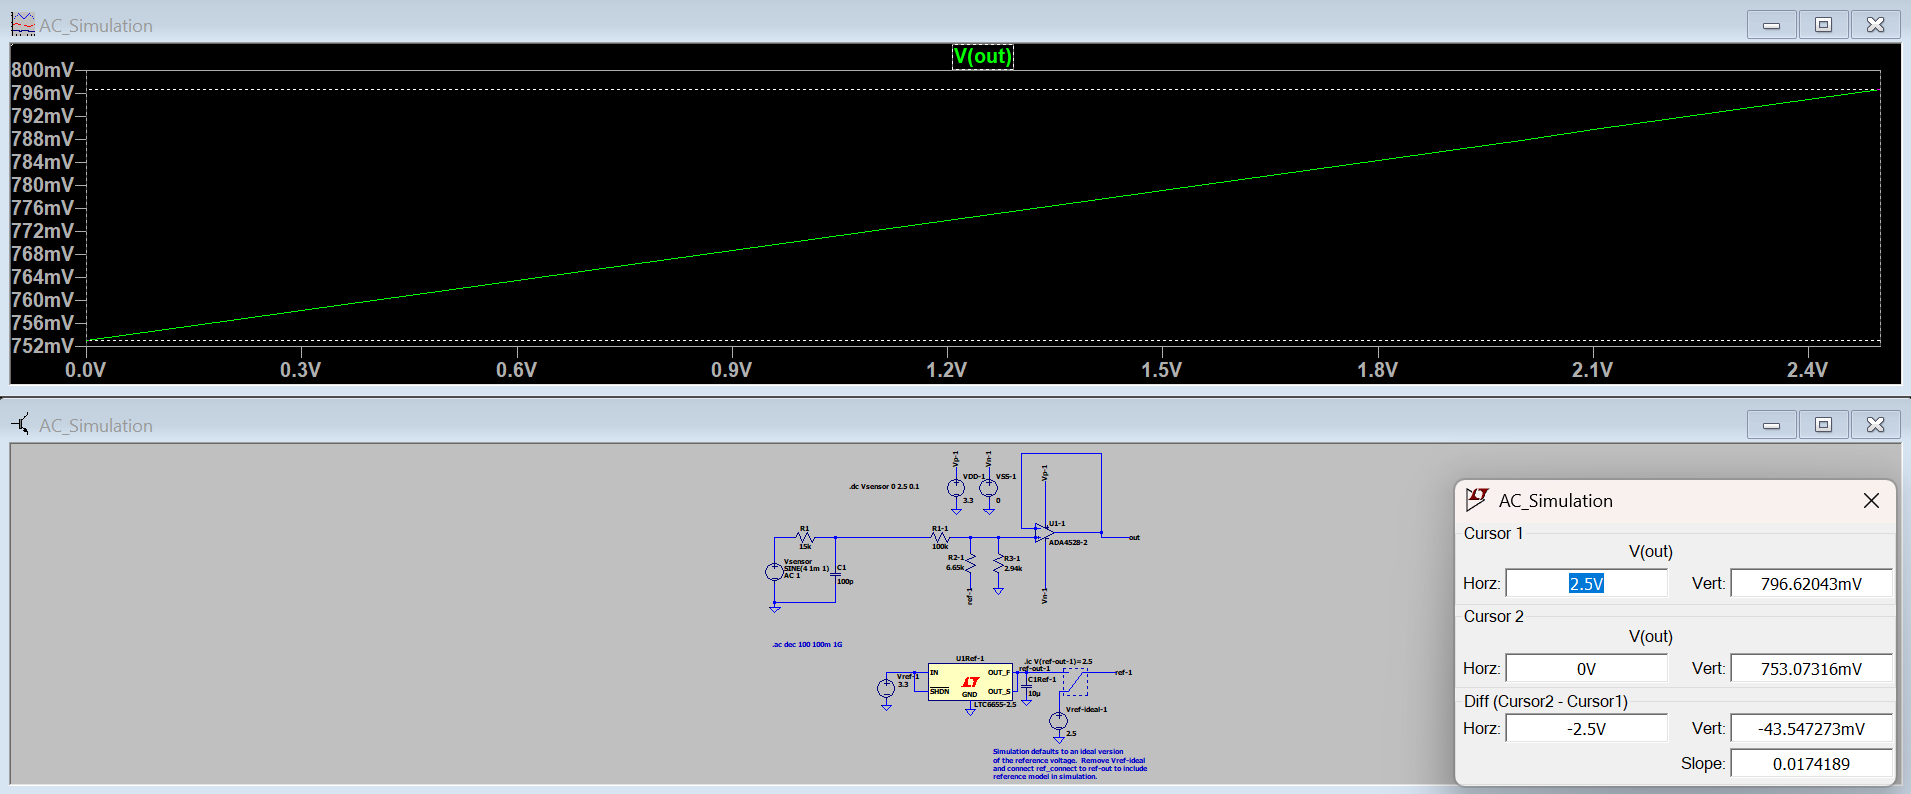Click the C1 100p capacitor
The width and height of the screenshot is (1911, 794).
coord(836,575)
